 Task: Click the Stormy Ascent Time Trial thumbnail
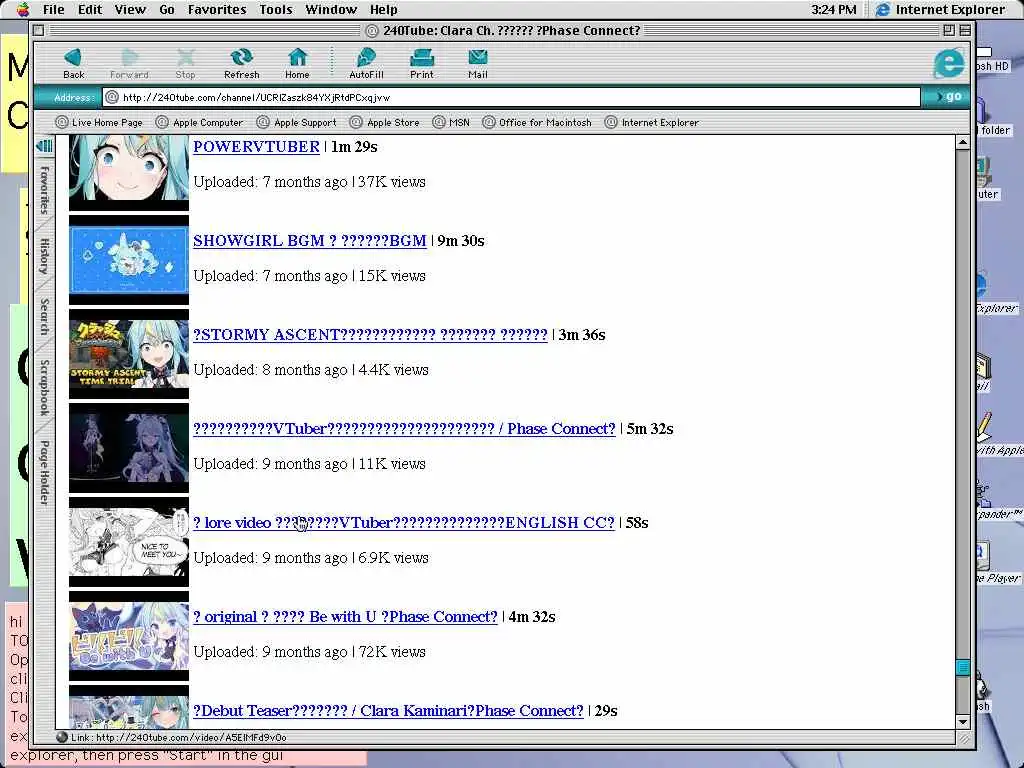click(129, 354)
